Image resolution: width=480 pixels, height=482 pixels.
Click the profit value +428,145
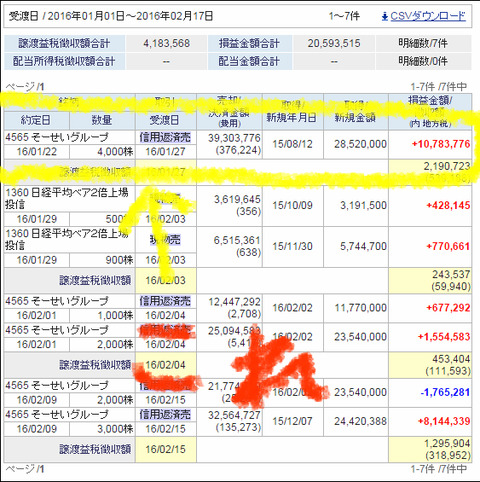pyautogui.click(x=448, y=205)
